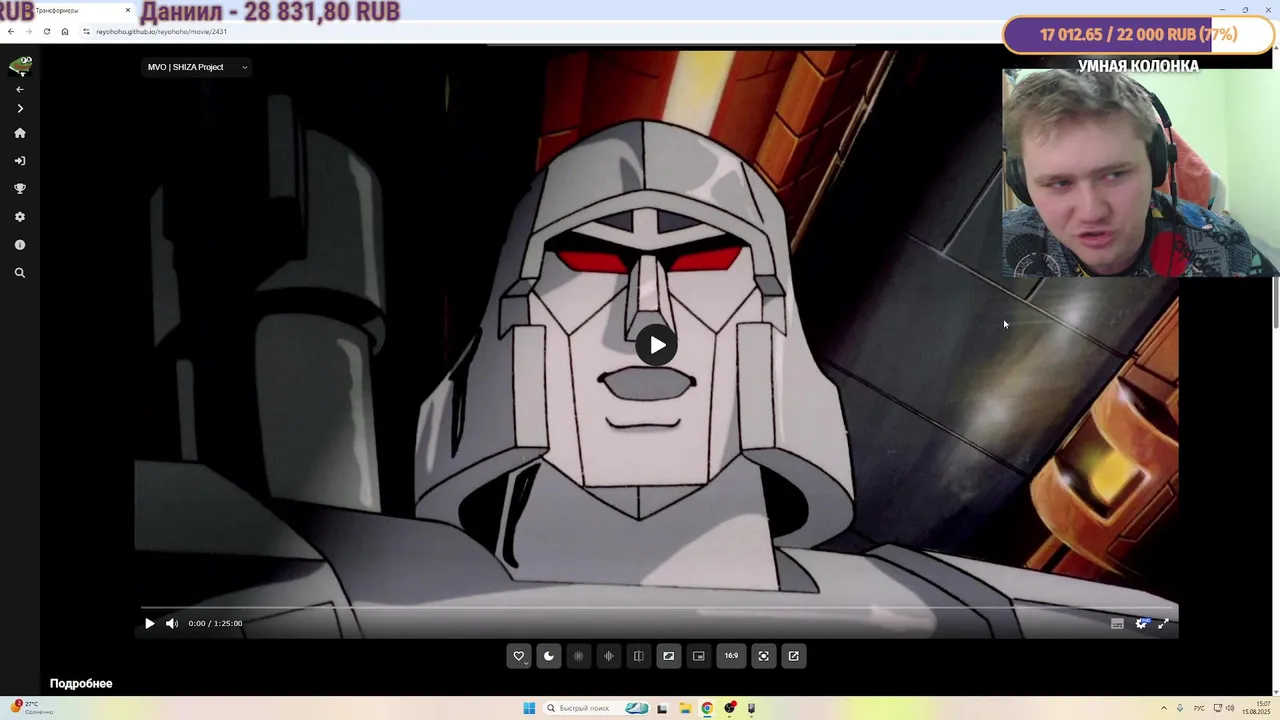Open the clock showing 15:07
Image resolution: width=1280 pixels, height=720 pixels.
(x=1256, y=708)
